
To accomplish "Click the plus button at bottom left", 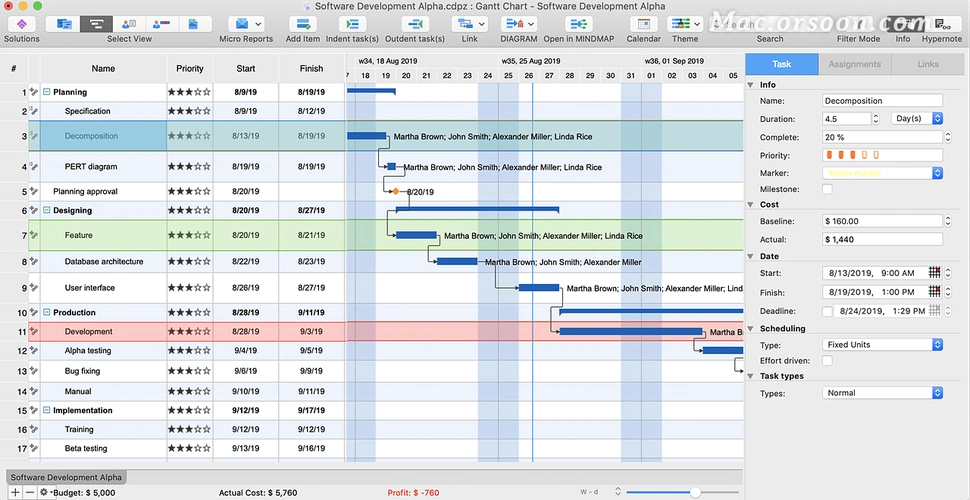I will [x=15, y=493].
